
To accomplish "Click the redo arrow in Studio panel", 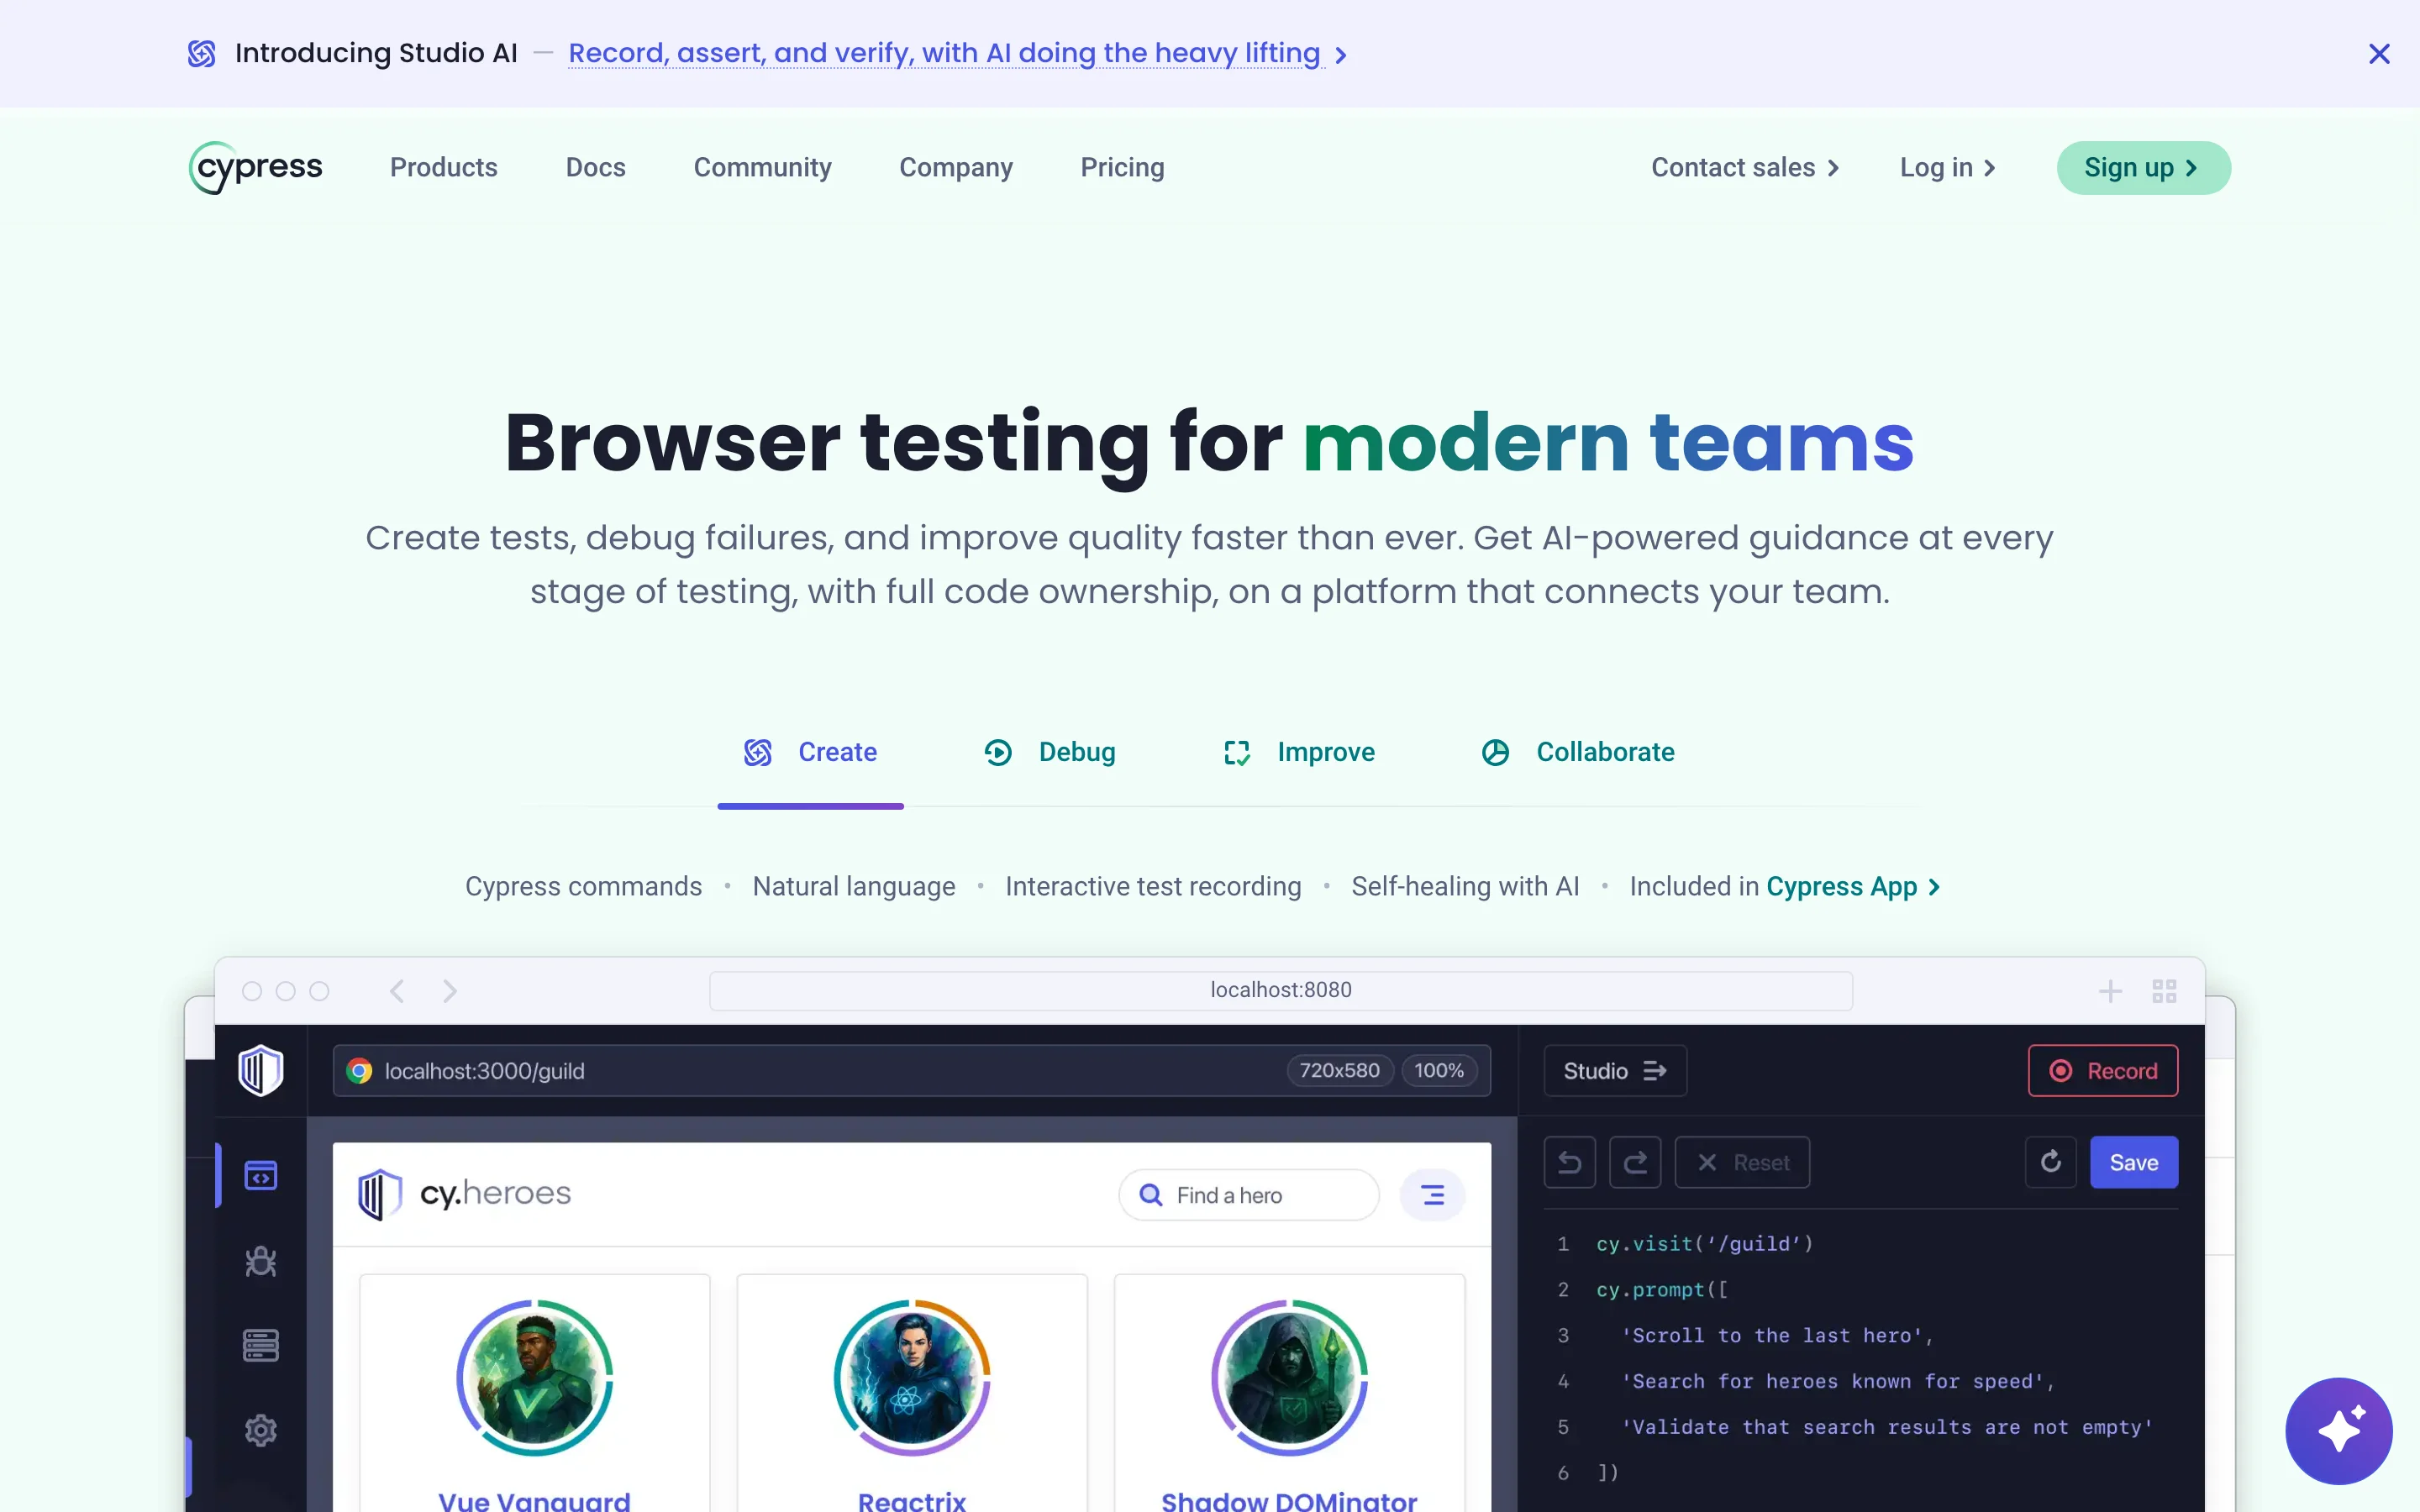I will 1635,1162.
